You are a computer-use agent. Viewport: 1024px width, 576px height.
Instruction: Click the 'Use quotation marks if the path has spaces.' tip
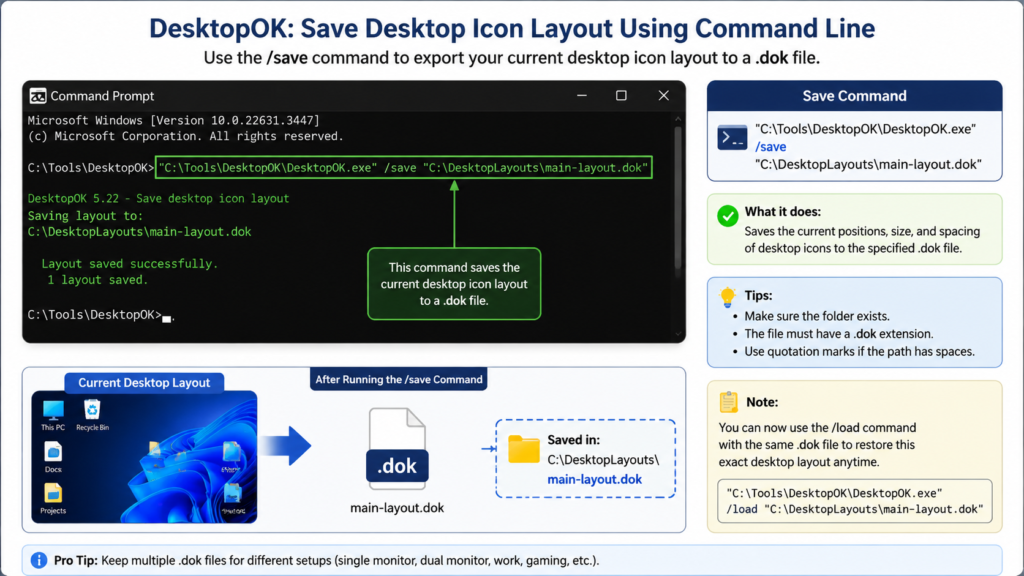click(x=859, y=351)
